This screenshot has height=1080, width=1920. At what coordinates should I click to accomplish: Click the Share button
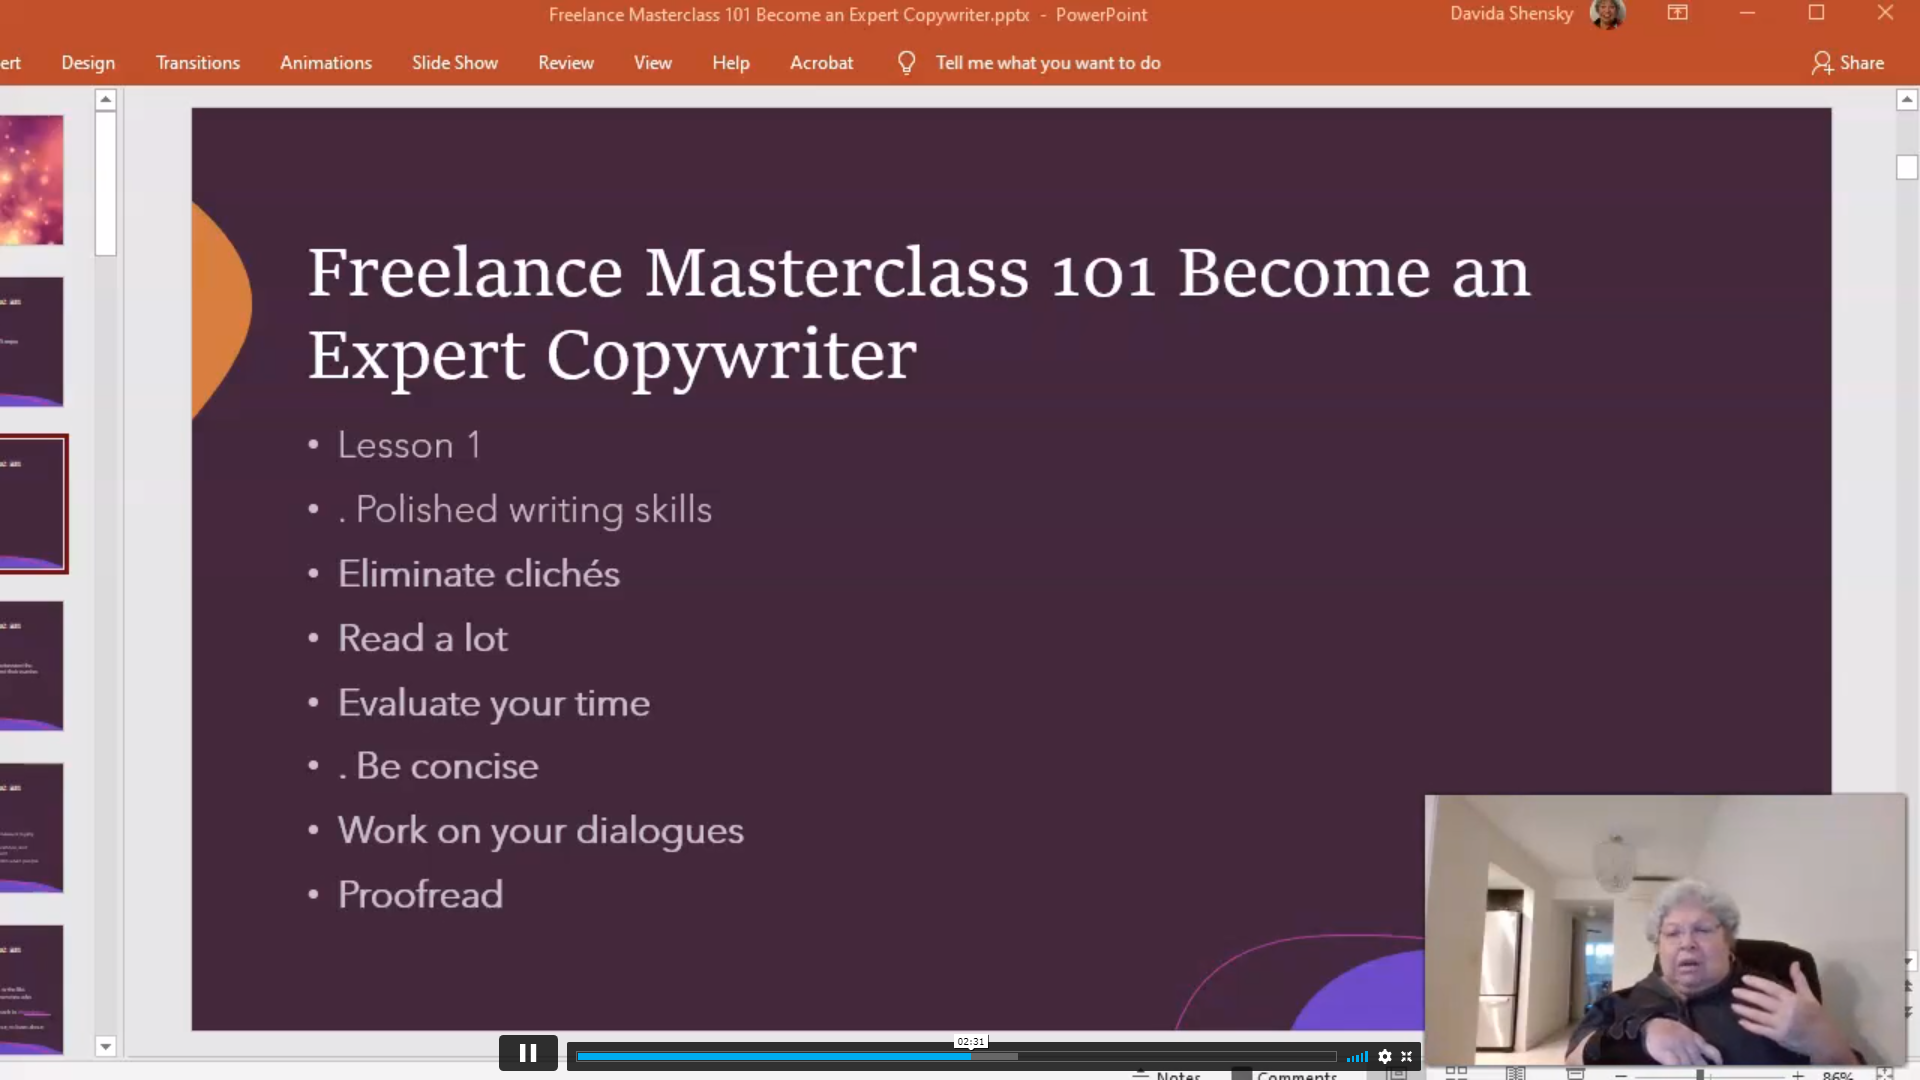click(x=1860, y=63)
